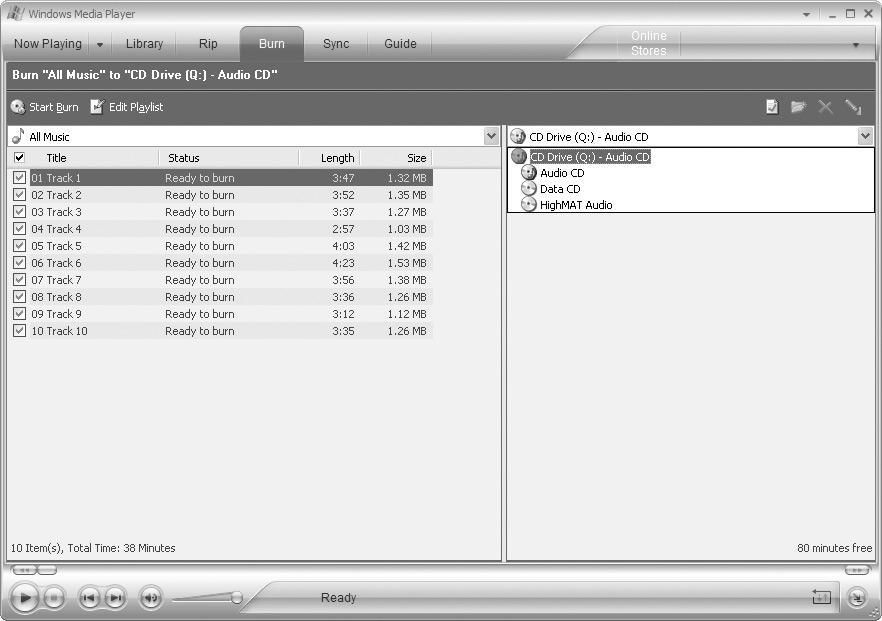Click the Stop button
Viewport: 882px width, 621px height.
click(x=54, y=597)
